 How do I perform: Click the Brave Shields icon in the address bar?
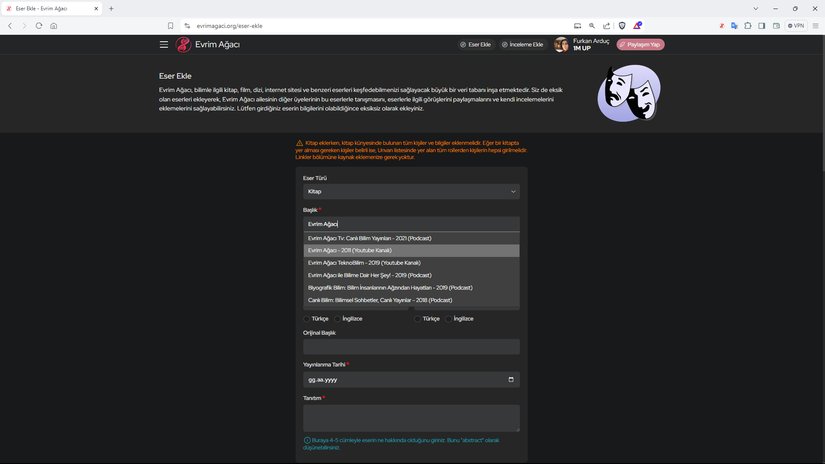pos(621,25)
